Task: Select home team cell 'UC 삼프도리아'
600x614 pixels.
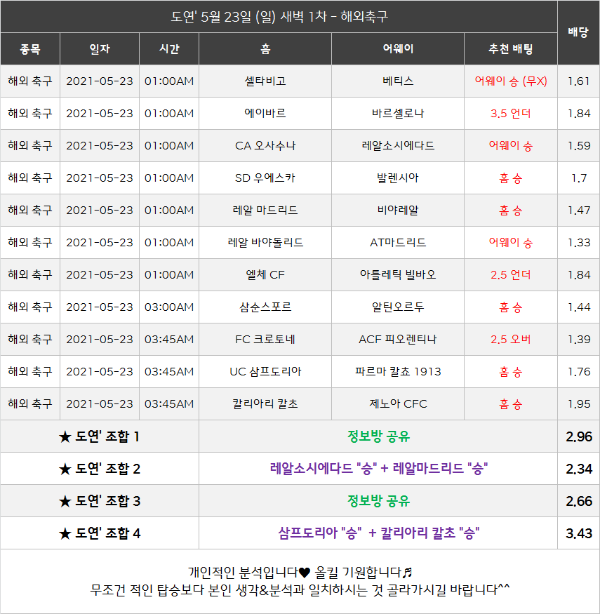Action: pos(265,371)
